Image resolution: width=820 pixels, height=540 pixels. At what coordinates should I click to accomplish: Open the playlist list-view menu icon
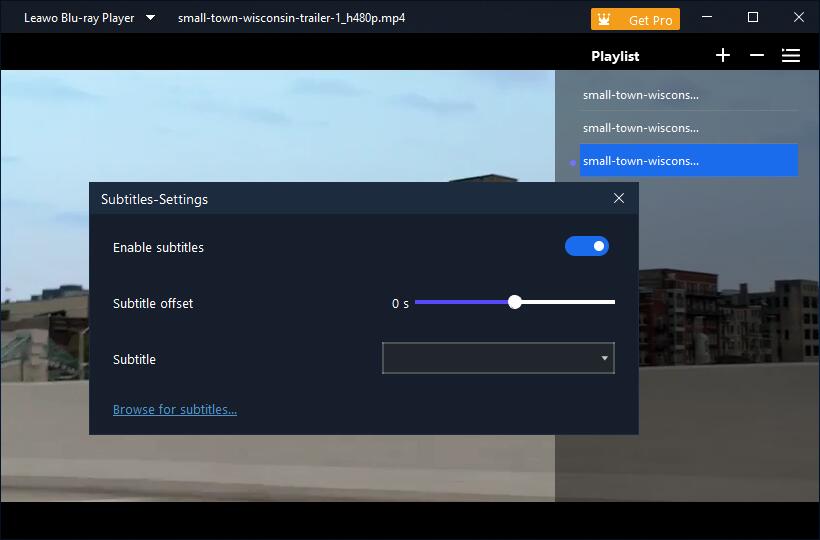coord(791,56)
